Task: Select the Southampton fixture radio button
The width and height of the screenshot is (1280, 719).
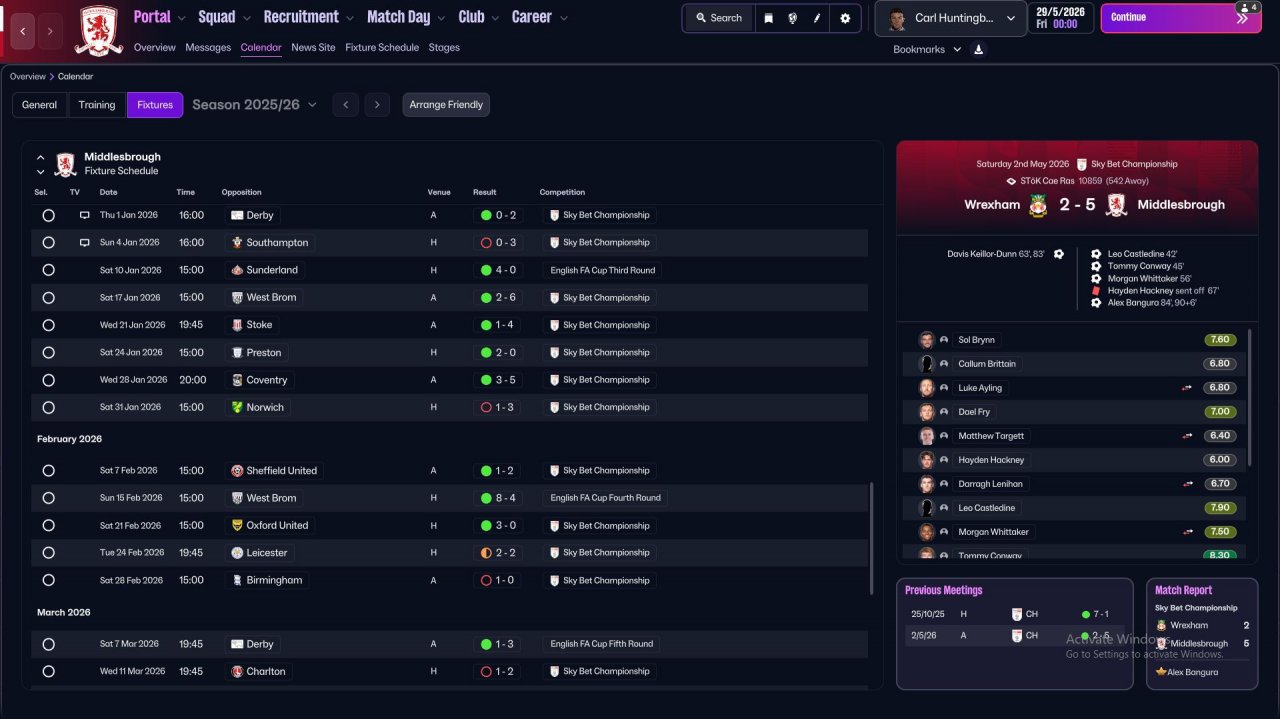Action: [48, 242]
